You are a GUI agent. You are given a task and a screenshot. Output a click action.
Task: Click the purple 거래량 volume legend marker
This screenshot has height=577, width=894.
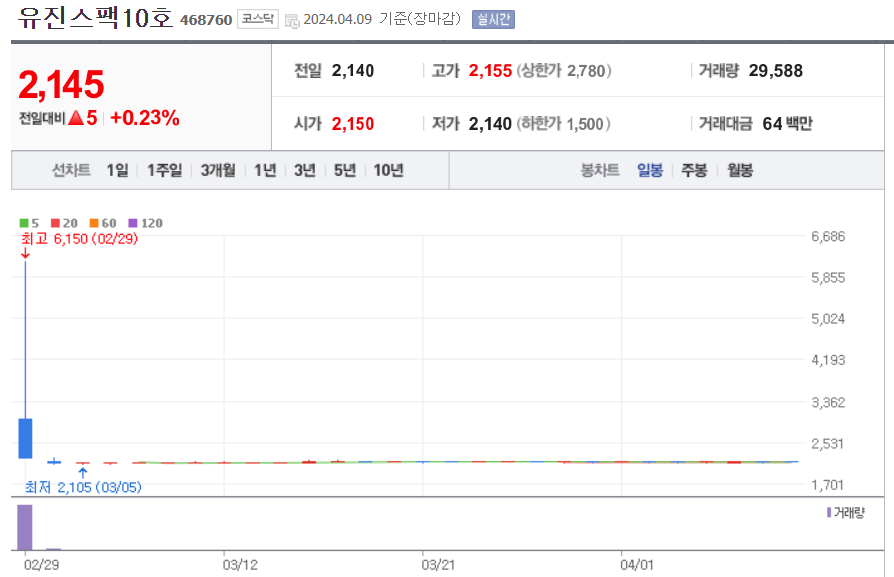829,513
